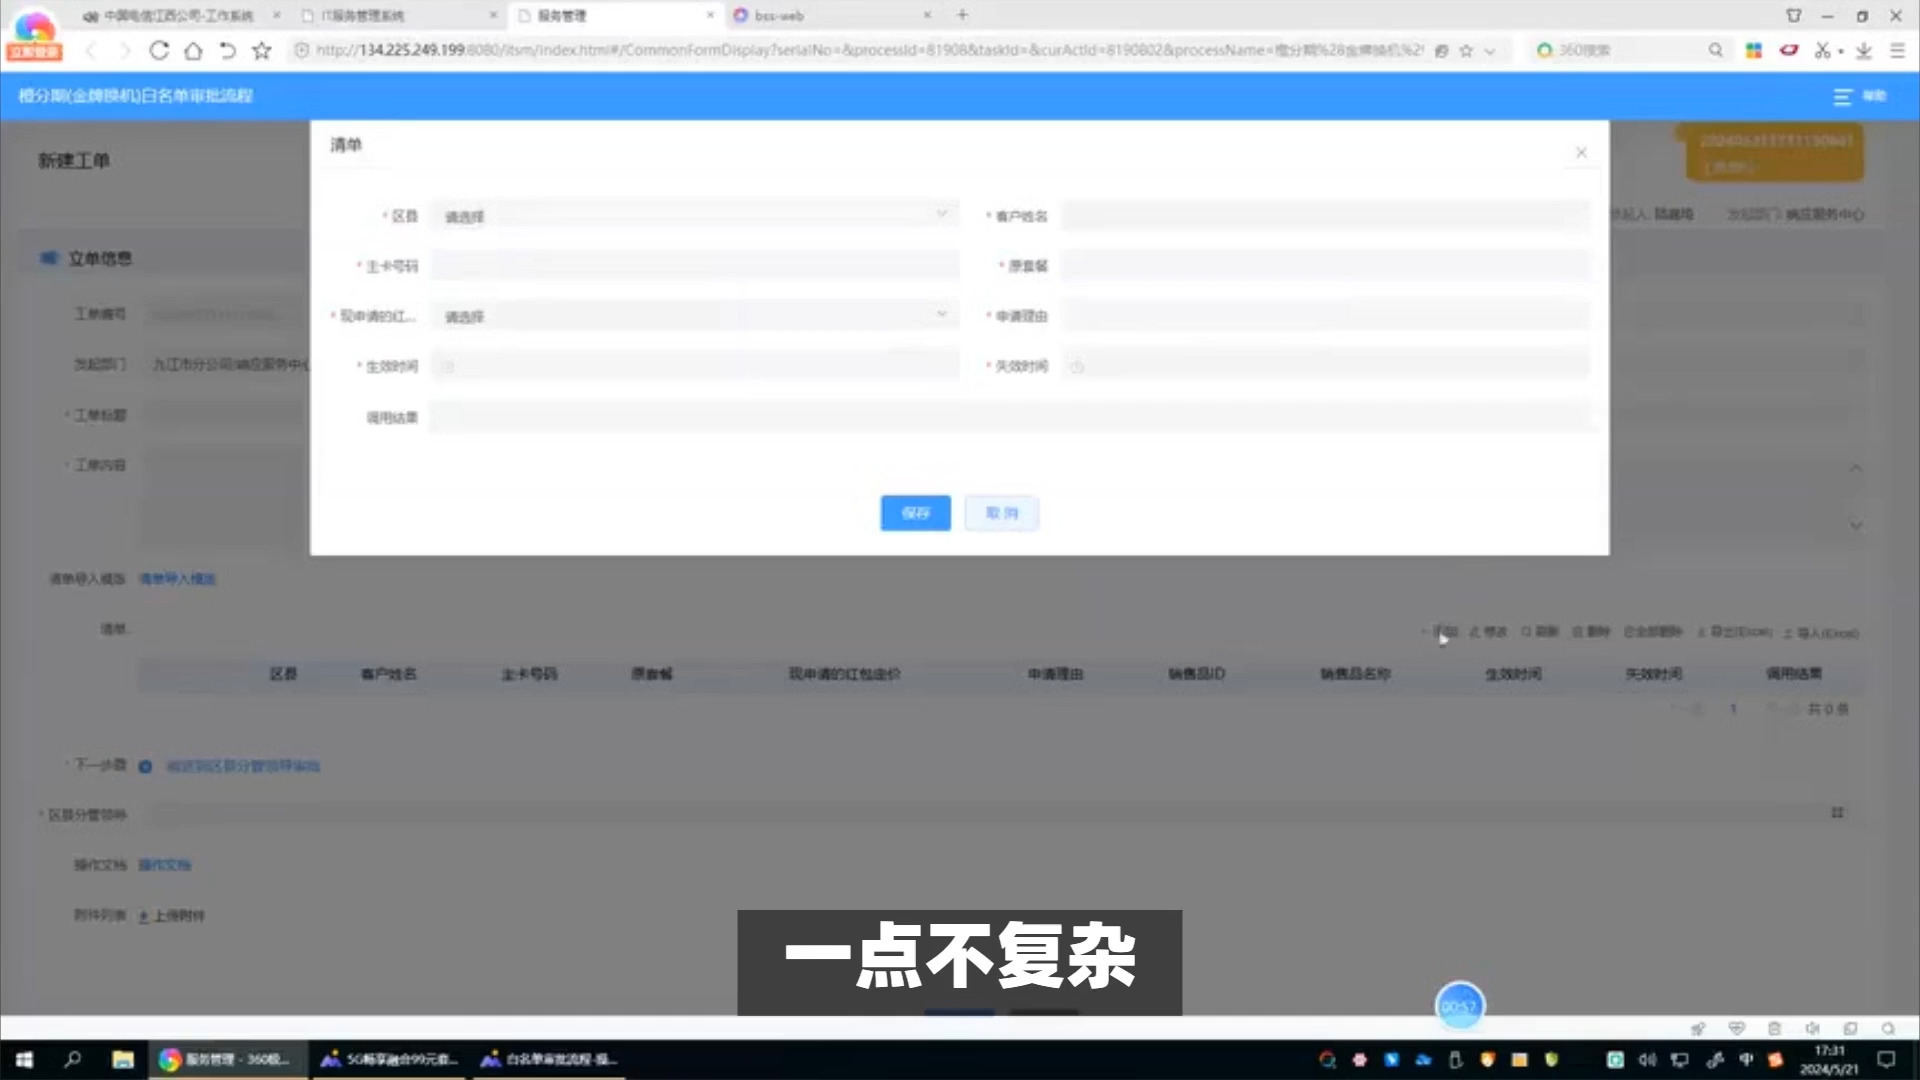Viewport: 1920px width, 1080px height.
Task: Expand the 区县 dropdown
Action: coord(694,216)
